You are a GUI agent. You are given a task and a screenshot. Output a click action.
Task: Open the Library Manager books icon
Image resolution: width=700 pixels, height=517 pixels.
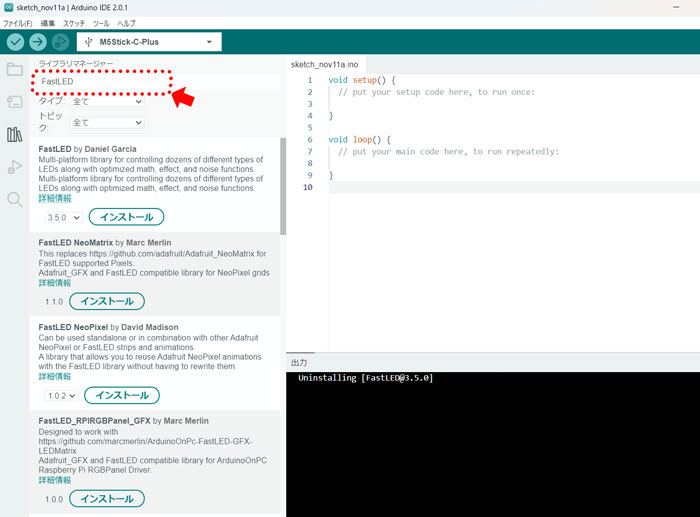pos(15,134)
